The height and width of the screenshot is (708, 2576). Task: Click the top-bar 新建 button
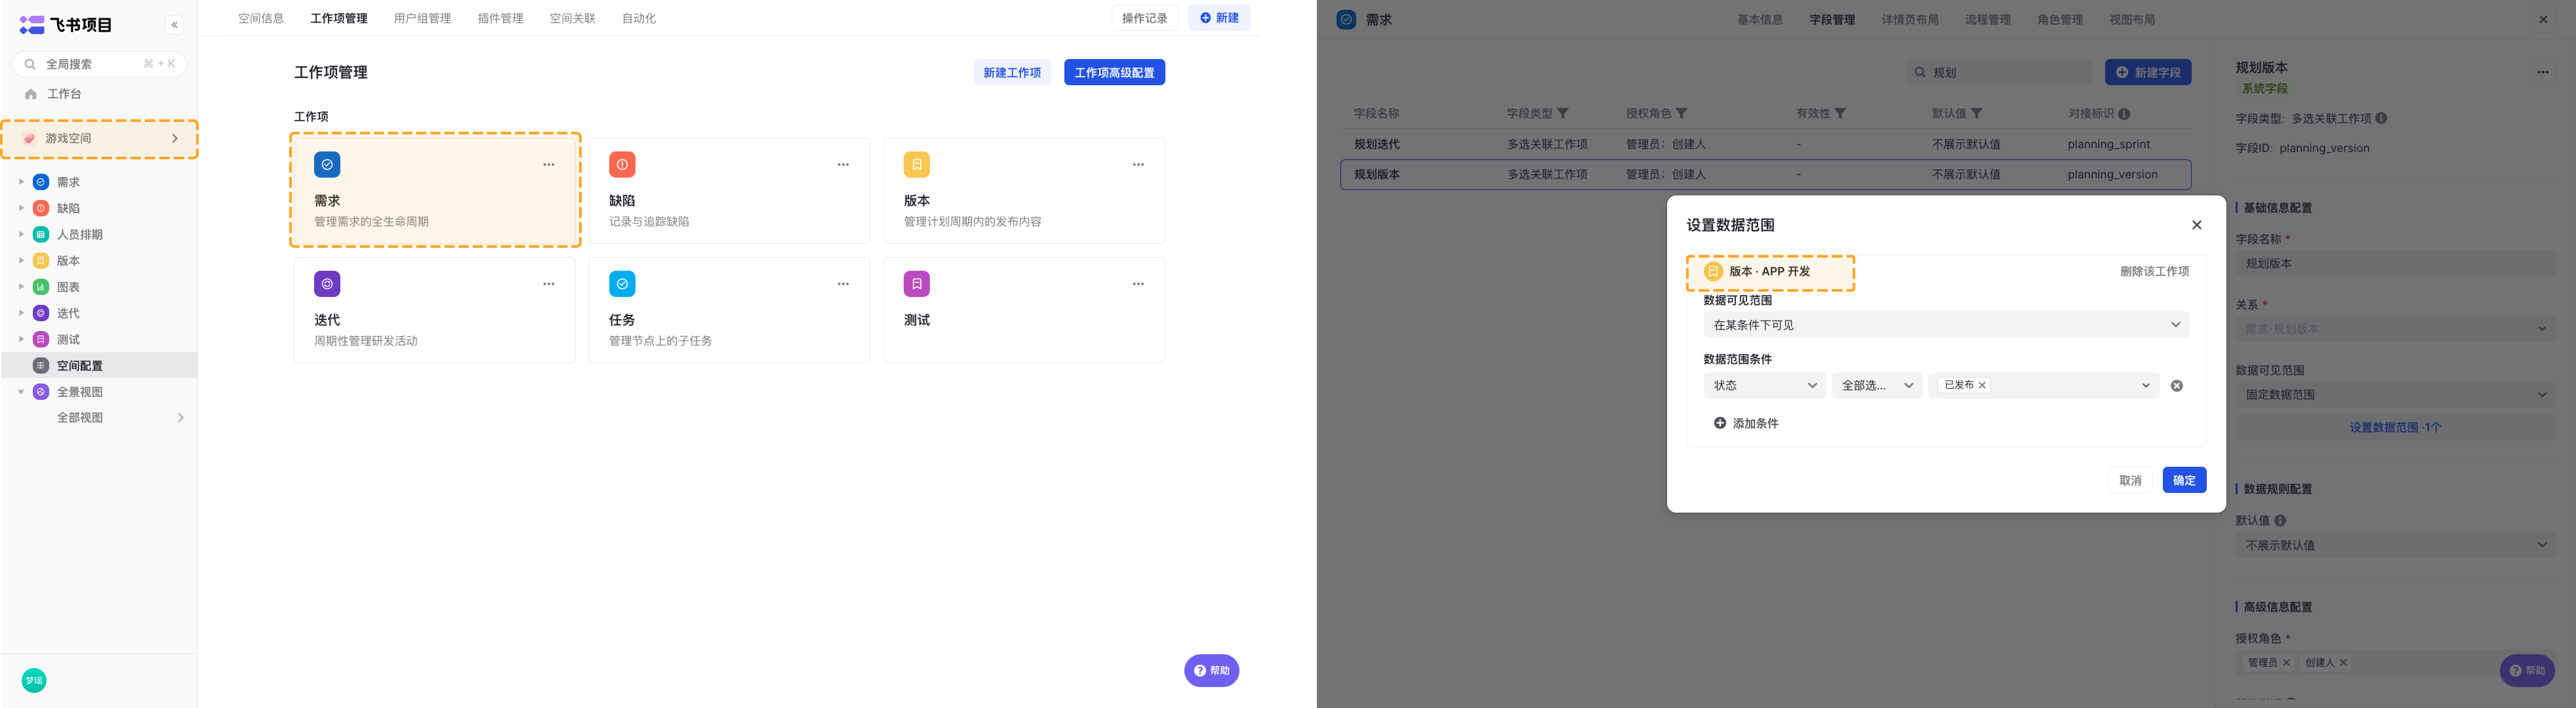(1219, 18)
